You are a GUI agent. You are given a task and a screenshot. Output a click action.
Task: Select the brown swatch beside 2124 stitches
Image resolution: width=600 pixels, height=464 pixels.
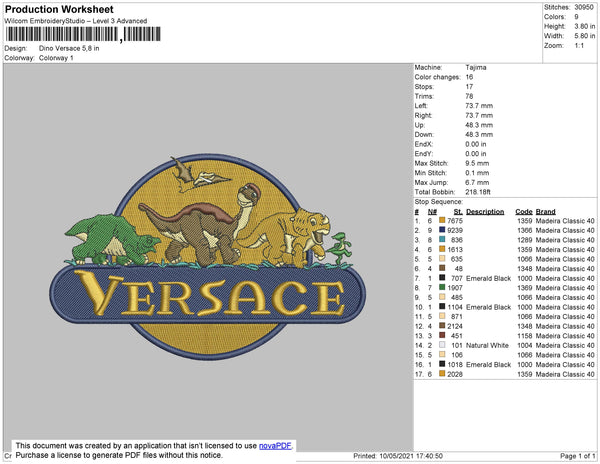coord(442,326)
